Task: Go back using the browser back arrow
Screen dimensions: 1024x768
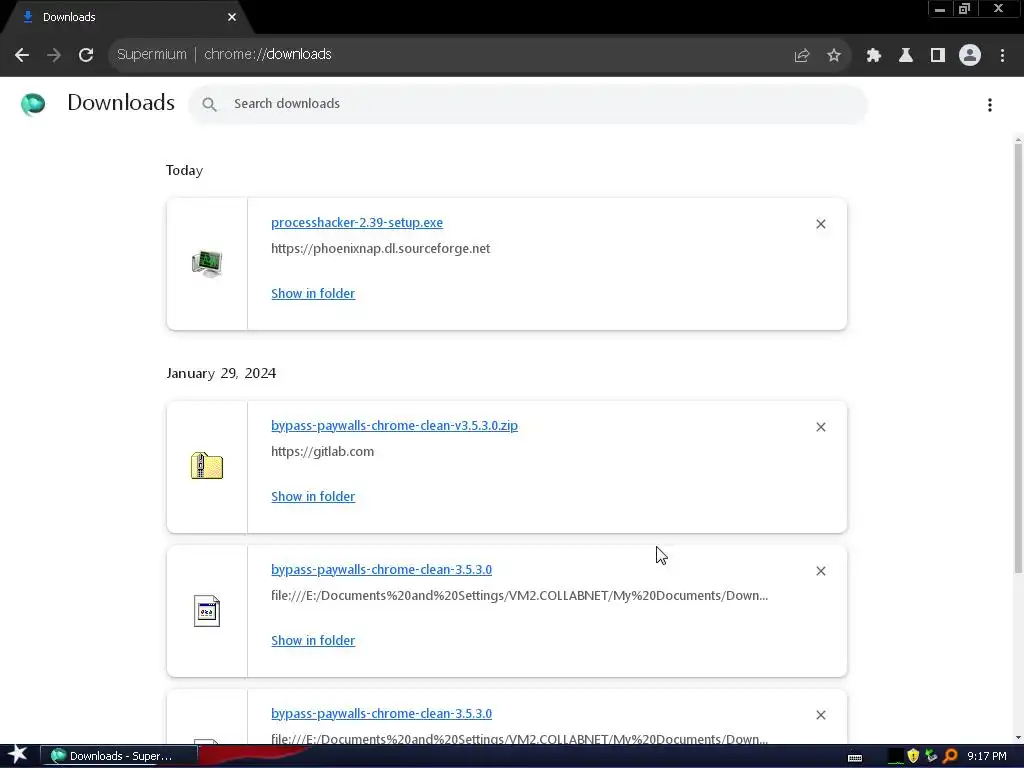Action: (22, 55)
